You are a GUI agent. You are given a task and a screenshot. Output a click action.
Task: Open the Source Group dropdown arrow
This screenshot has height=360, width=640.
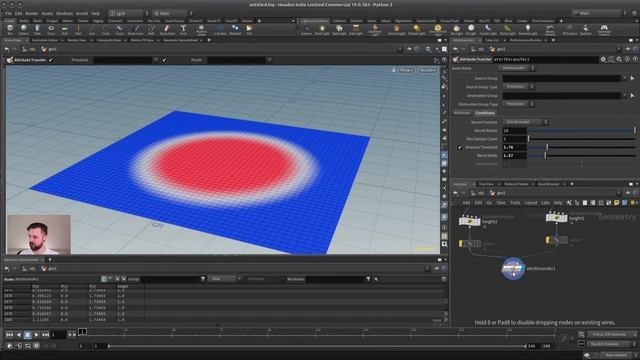624,78
